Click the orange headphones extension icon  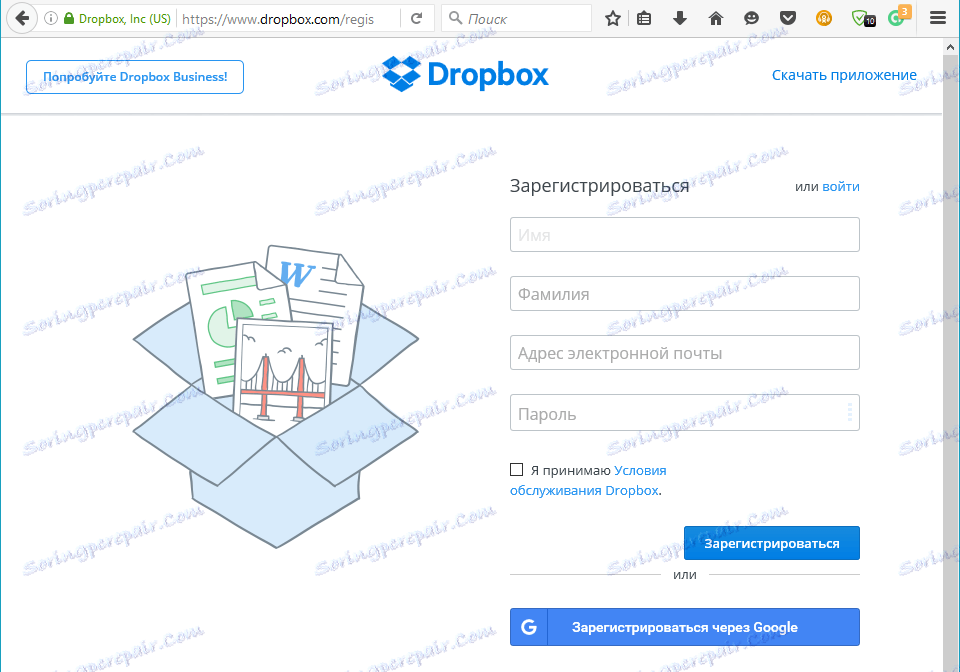point(822,17)
